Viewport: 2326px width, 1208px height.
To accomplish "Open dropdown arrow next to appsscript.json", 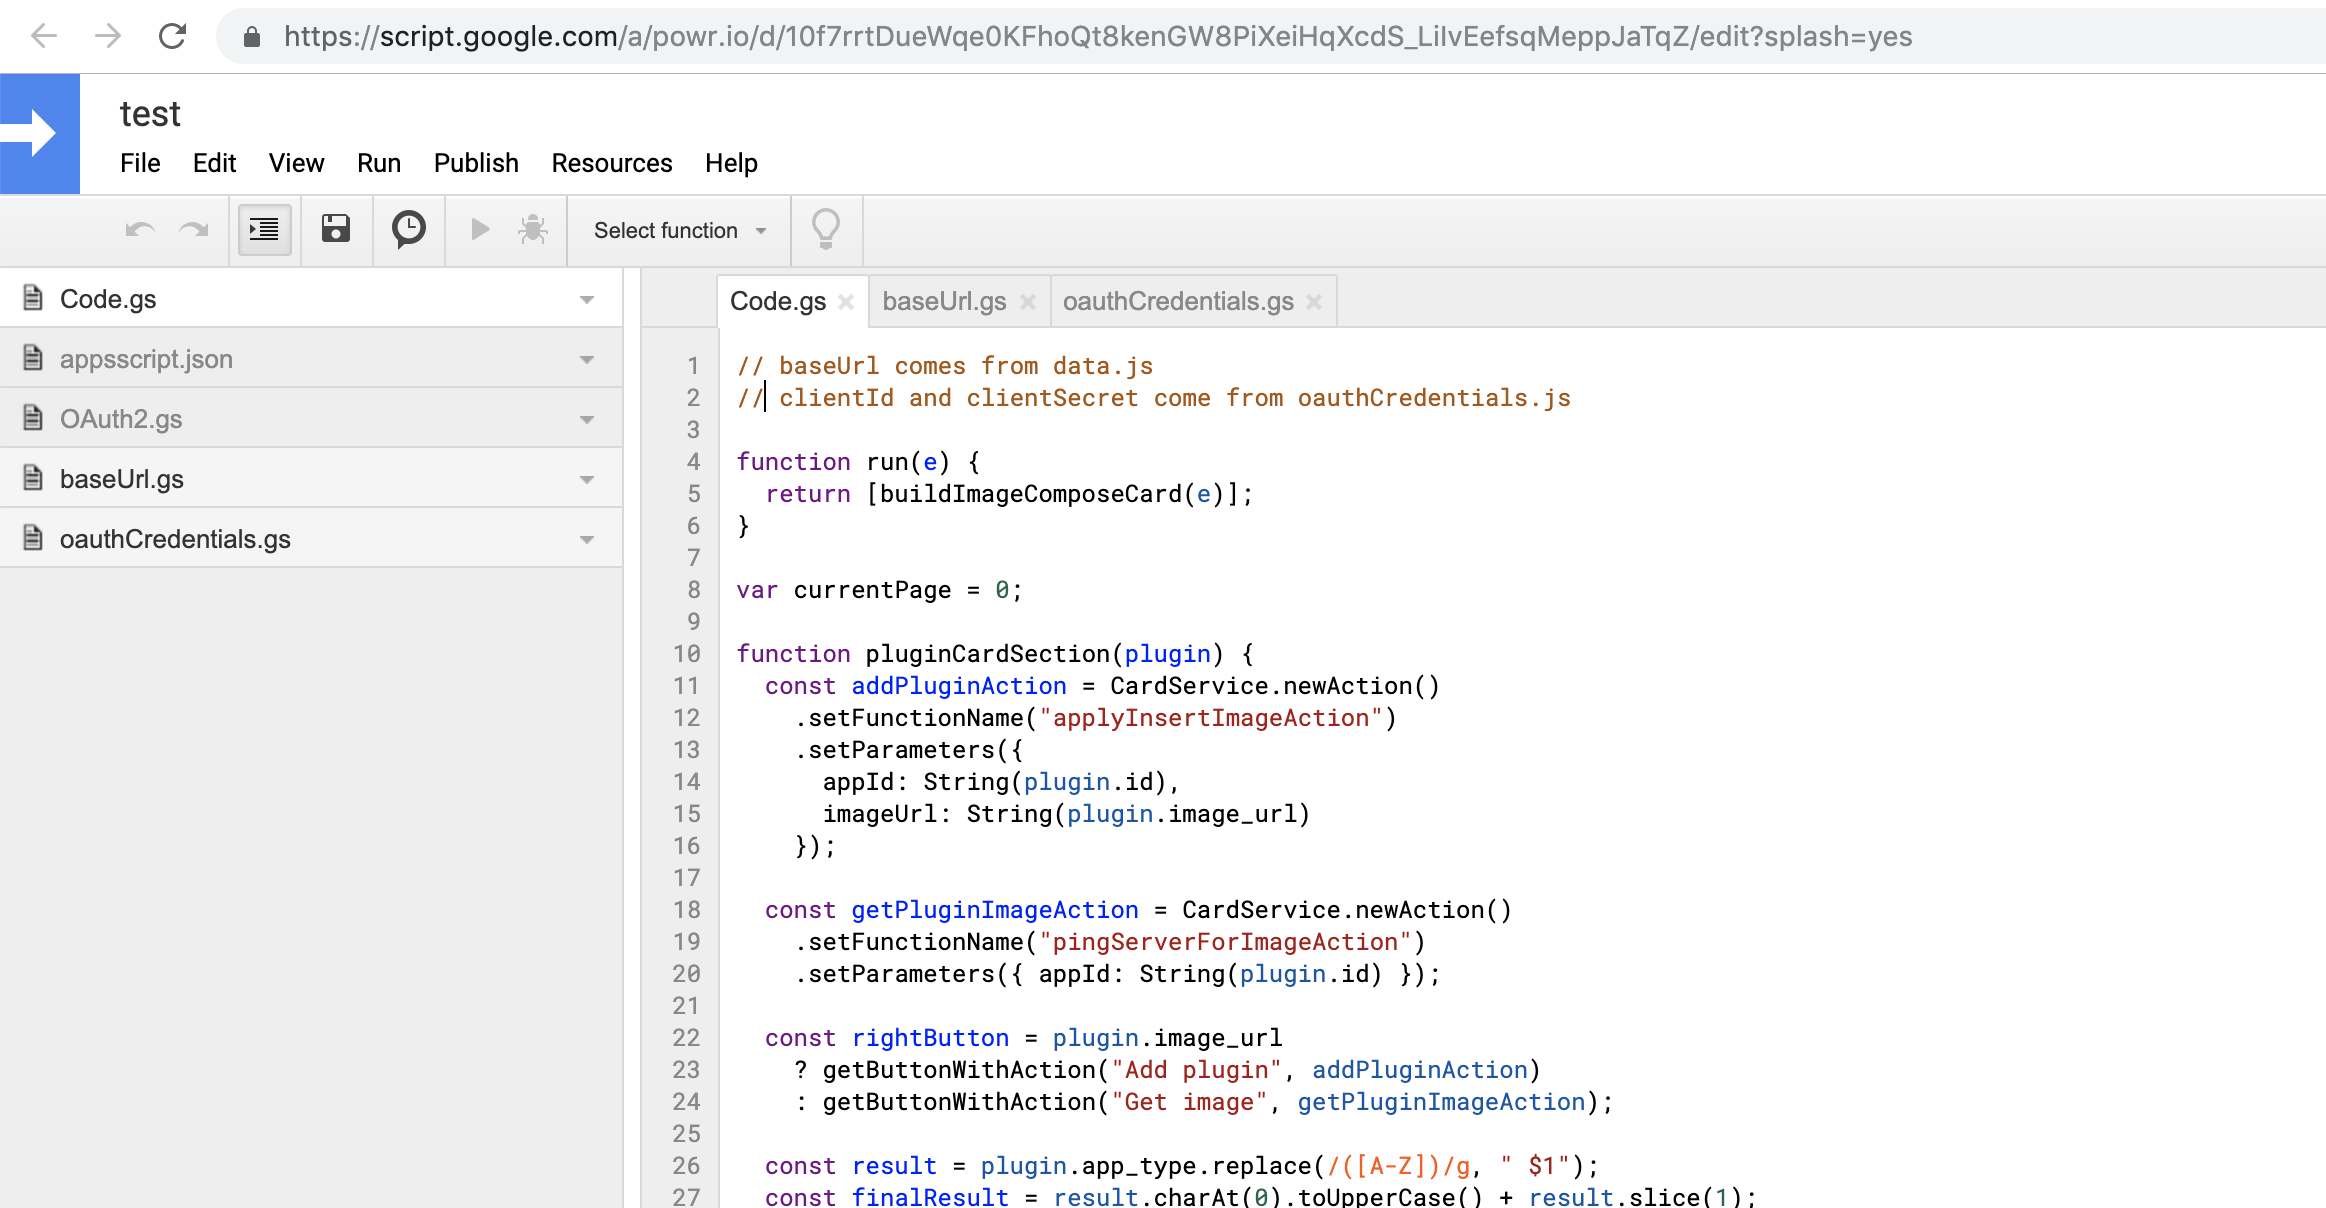I will (x=587, y=360).
